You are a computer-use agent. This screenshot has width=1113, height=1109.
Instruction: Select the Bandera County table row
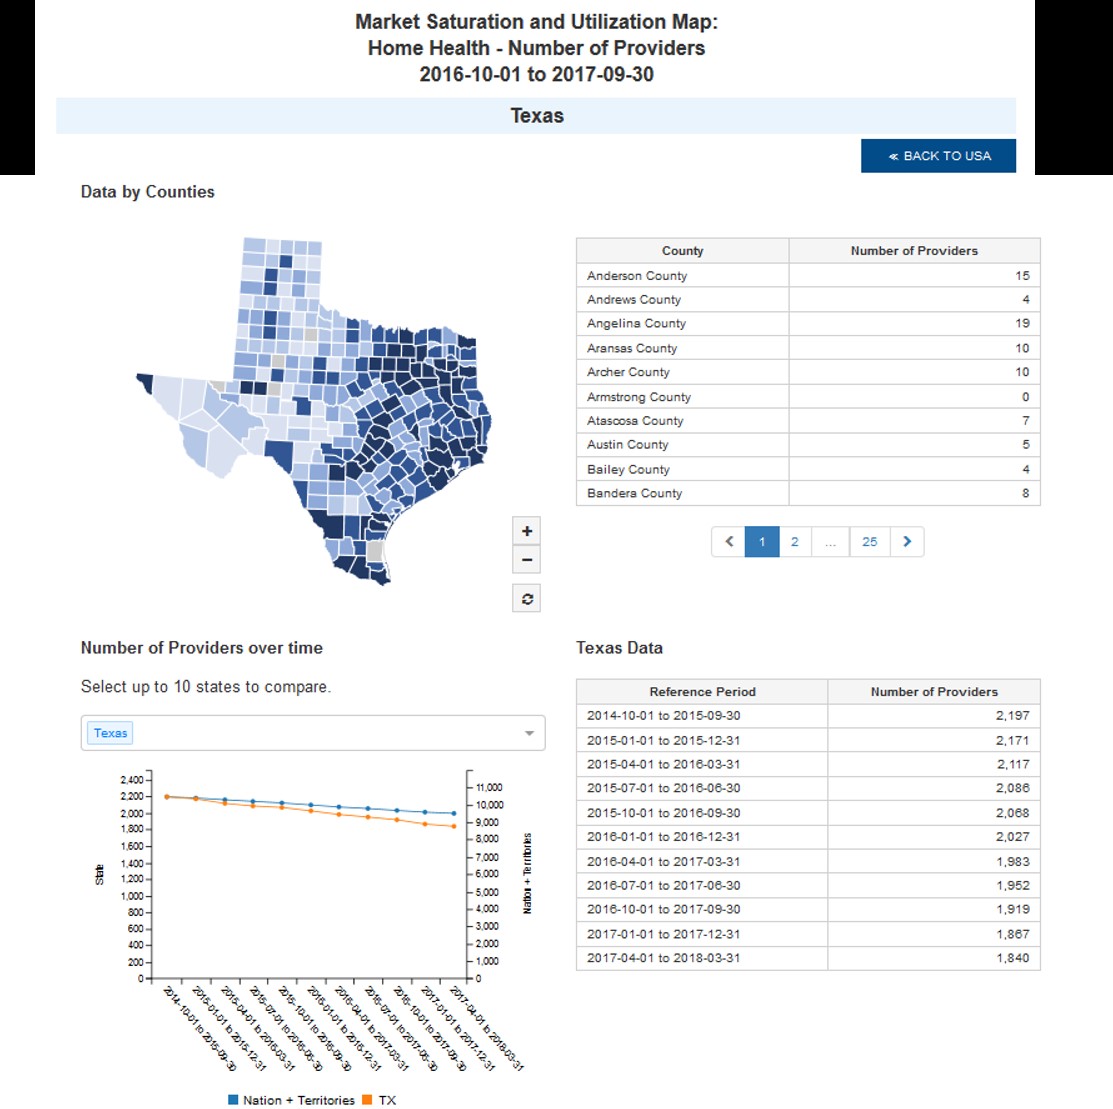[x=807, y=493]
